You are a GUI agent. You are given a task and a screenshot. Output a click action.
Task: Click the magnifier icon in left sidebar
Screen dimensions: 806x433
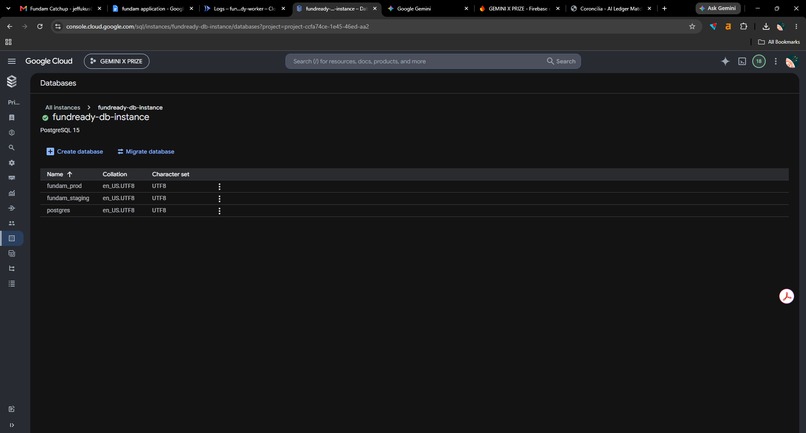tap(12, 148)
